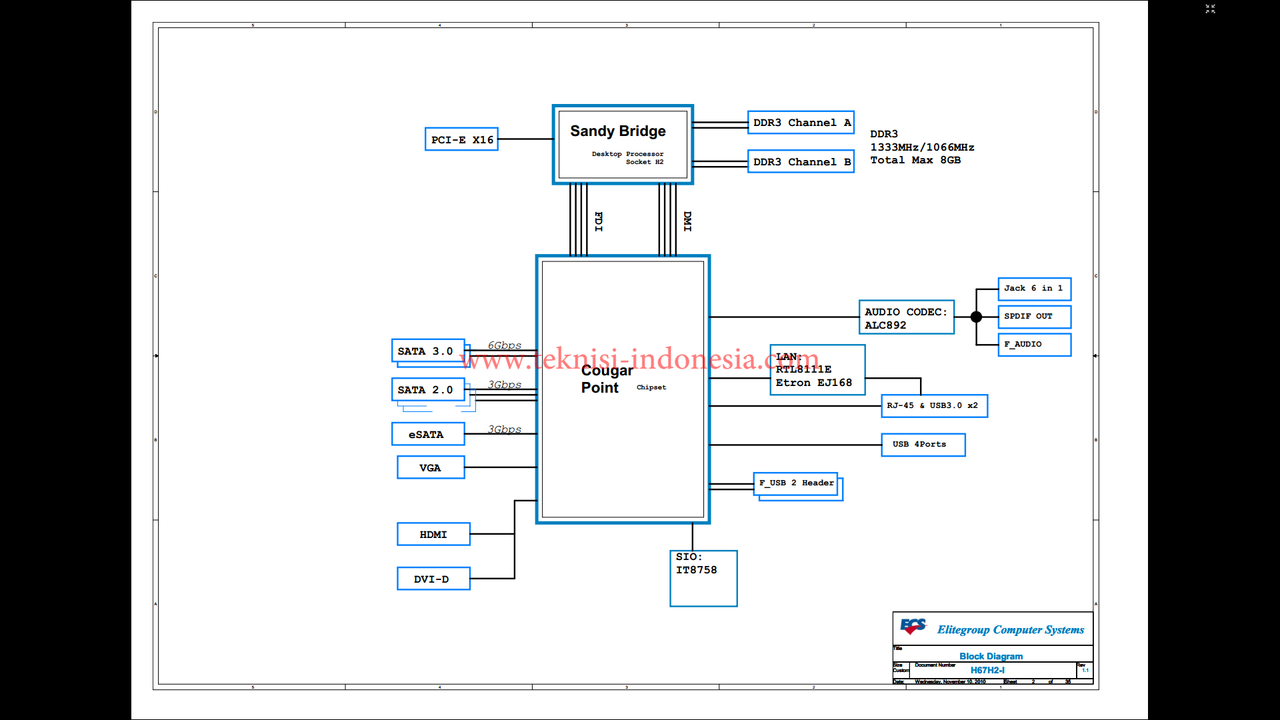Click the Block Diagram title text
This screenshot has height=720, width=1280.
click(x=991, y=657)
